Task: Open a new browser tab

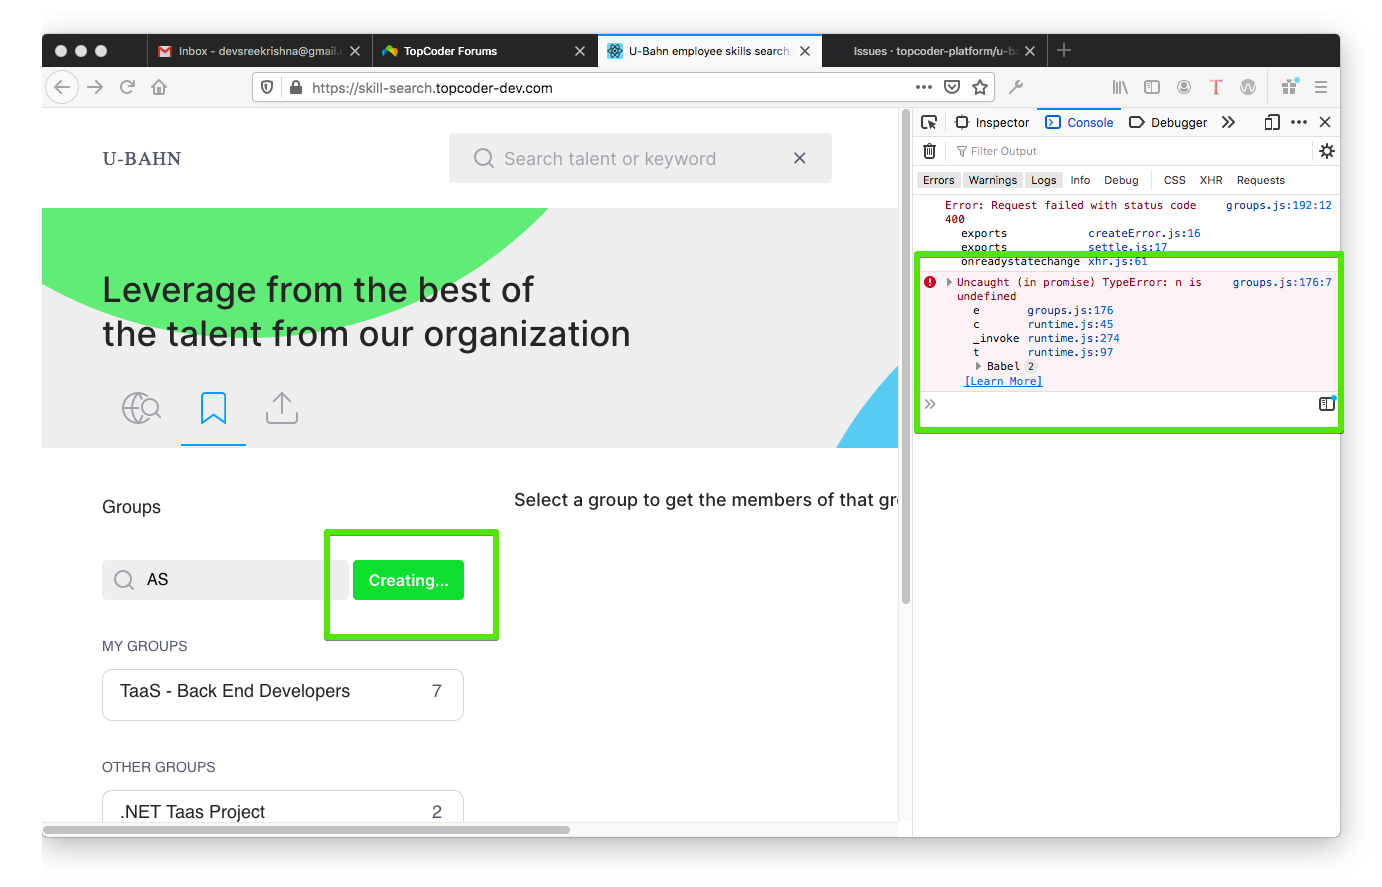Action: point(1064,50)
